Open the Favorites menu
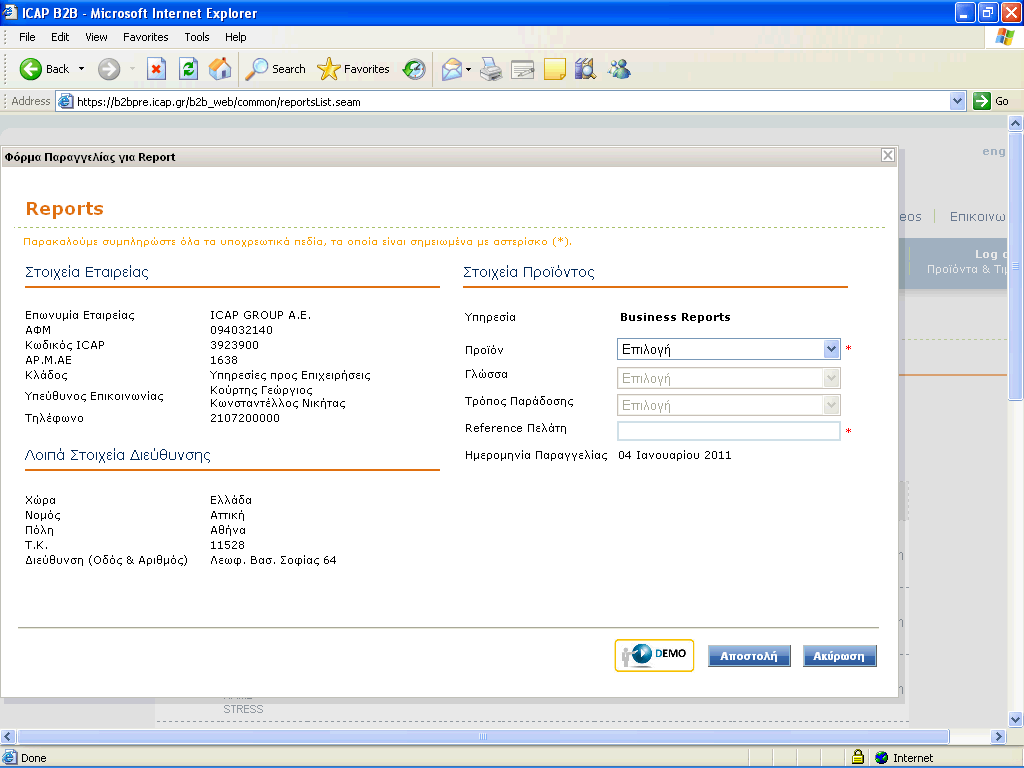 [x=146, y=37]
